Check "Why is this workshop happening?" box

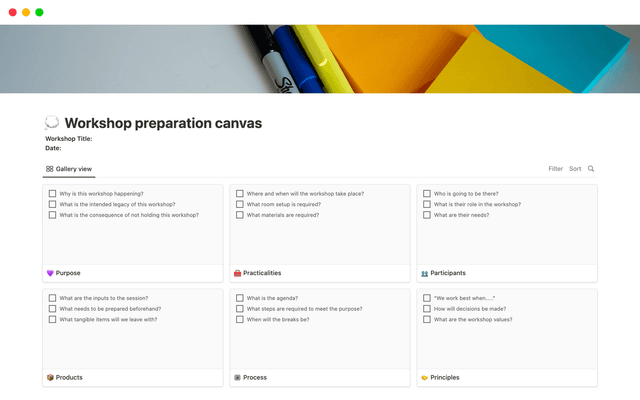point(52,193)
